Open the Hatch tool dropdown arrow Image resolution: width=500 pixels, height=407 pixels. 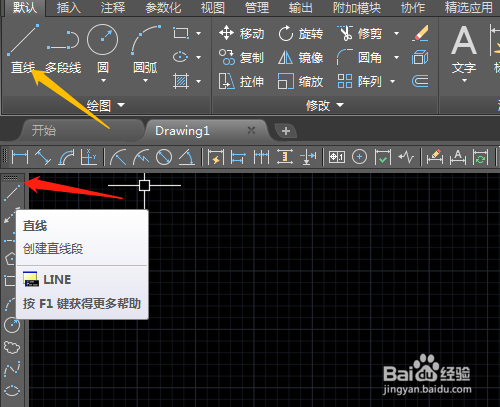pyautogui.click(x=199, y=81)
